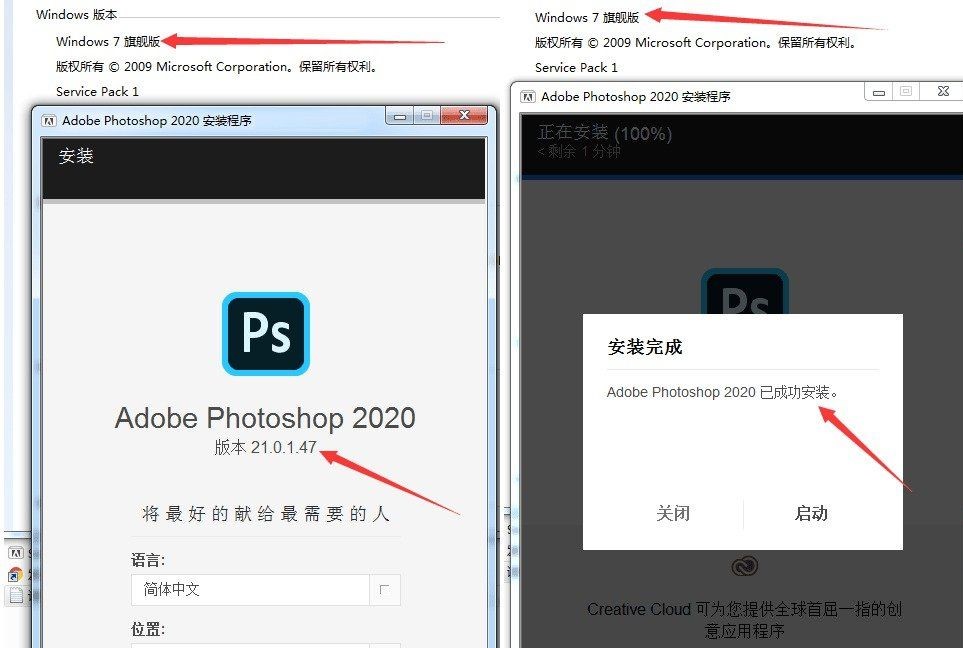
Task: Click the Creative Cloud logo in right installer
Action: (x=744, y=566)
